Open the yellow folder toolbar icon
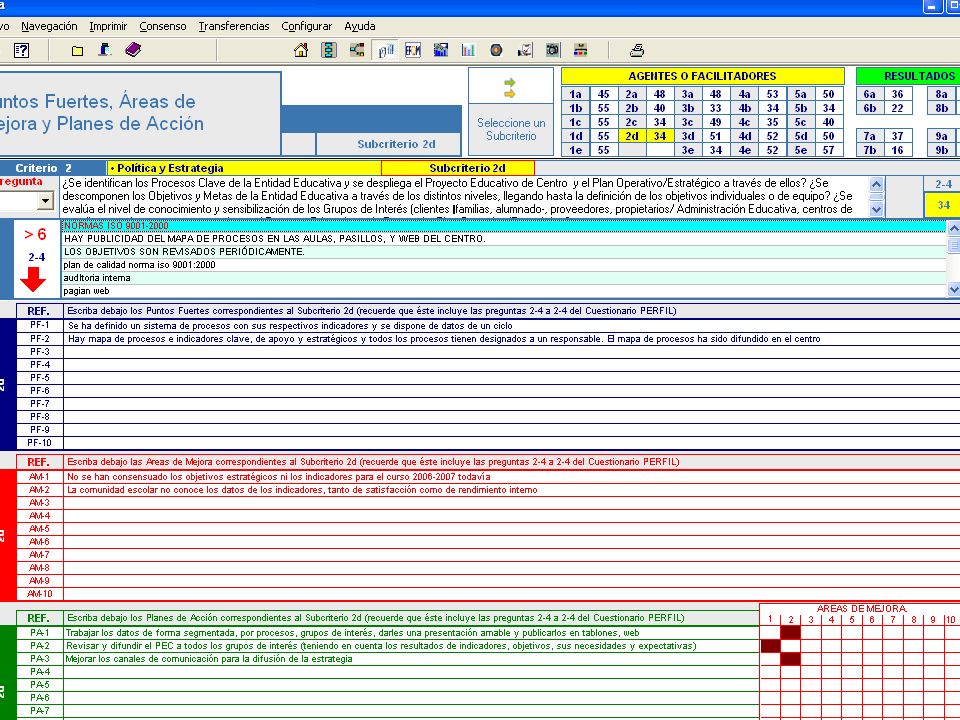 click(77, 51)
